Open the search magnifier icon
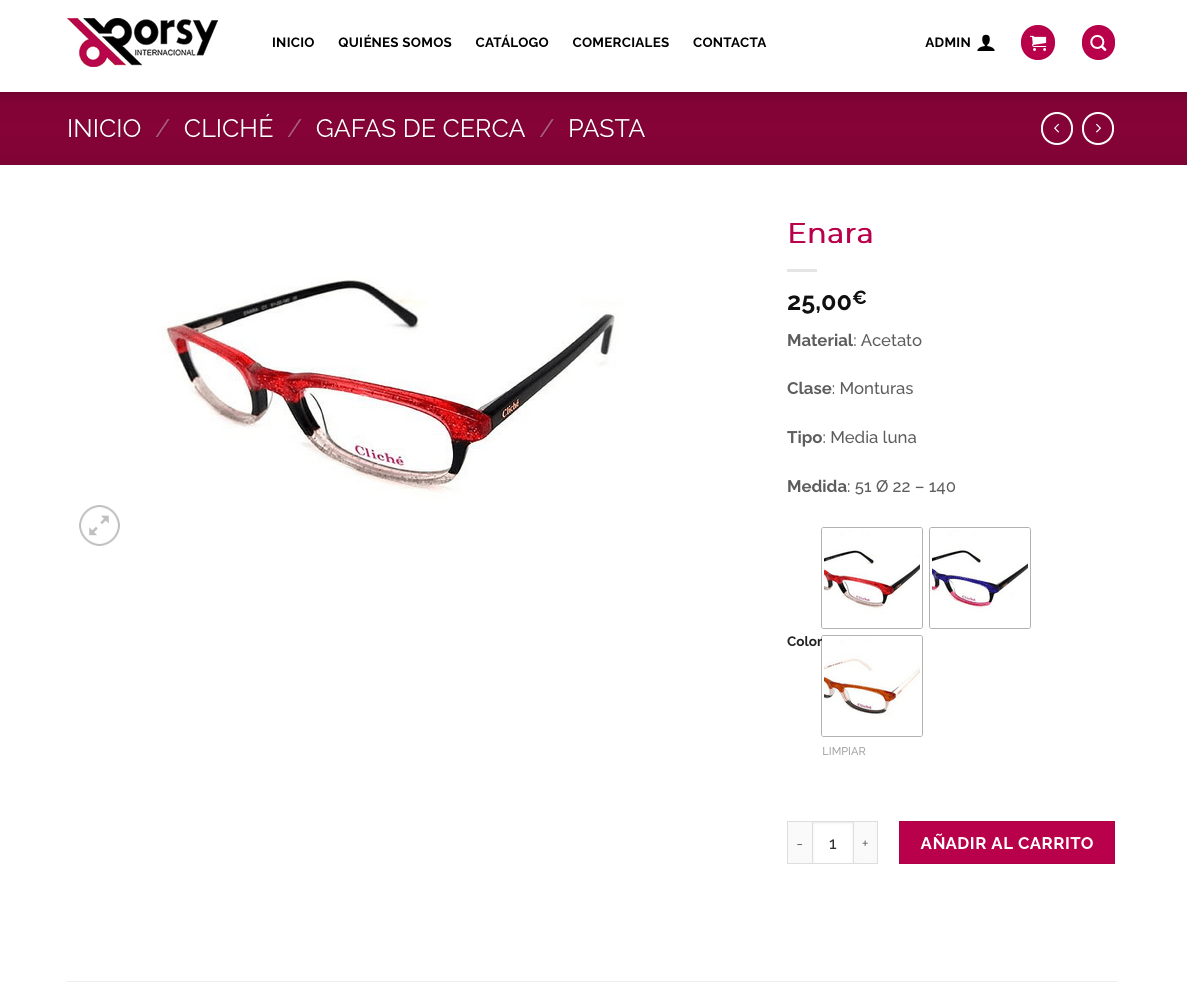Viewport: 1187px width, 983px height. [1098, 42]
